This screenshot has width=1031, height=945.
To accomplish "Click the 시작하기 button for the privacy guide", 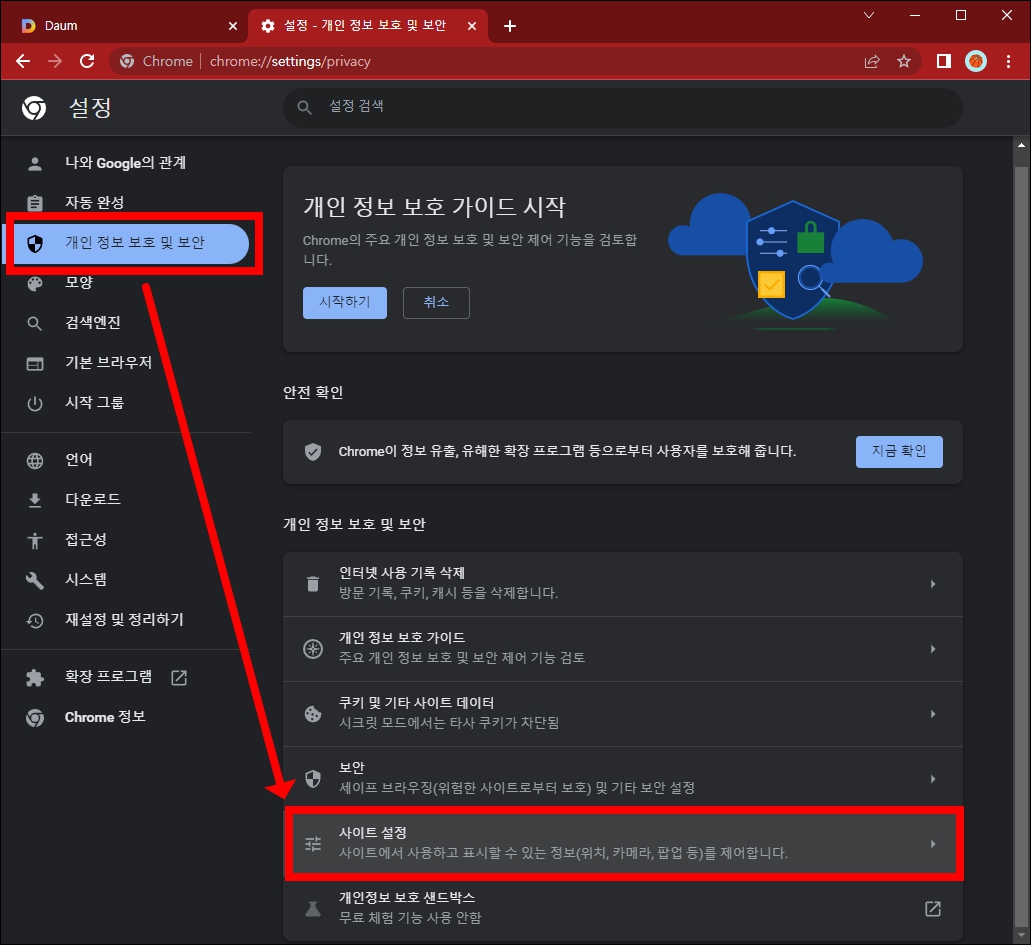I will tap(344, 302).
